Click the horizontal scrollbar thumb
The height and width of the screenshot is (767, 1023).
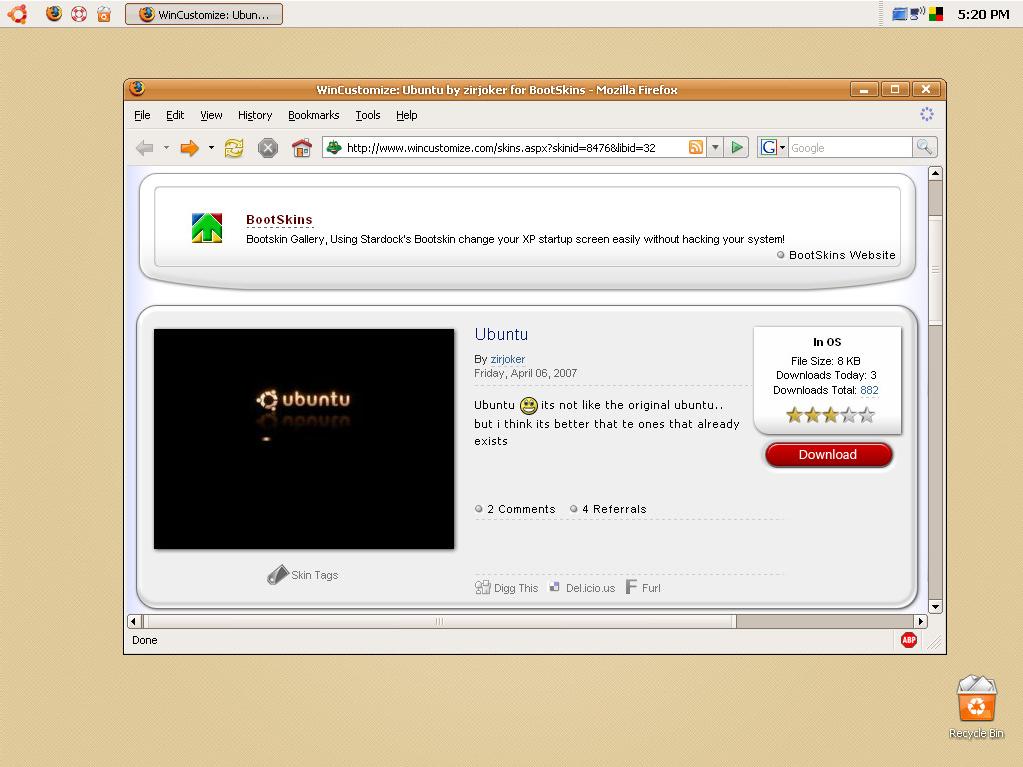(x=439, y=622)
